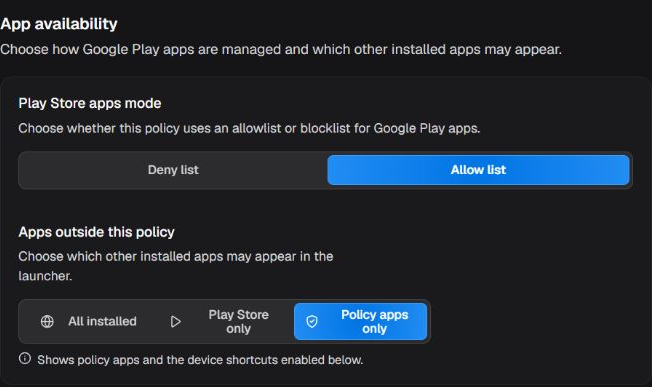This screenshot has width=652, height=387.
Task: Choose the Policy apps only option
Action: 361,321
